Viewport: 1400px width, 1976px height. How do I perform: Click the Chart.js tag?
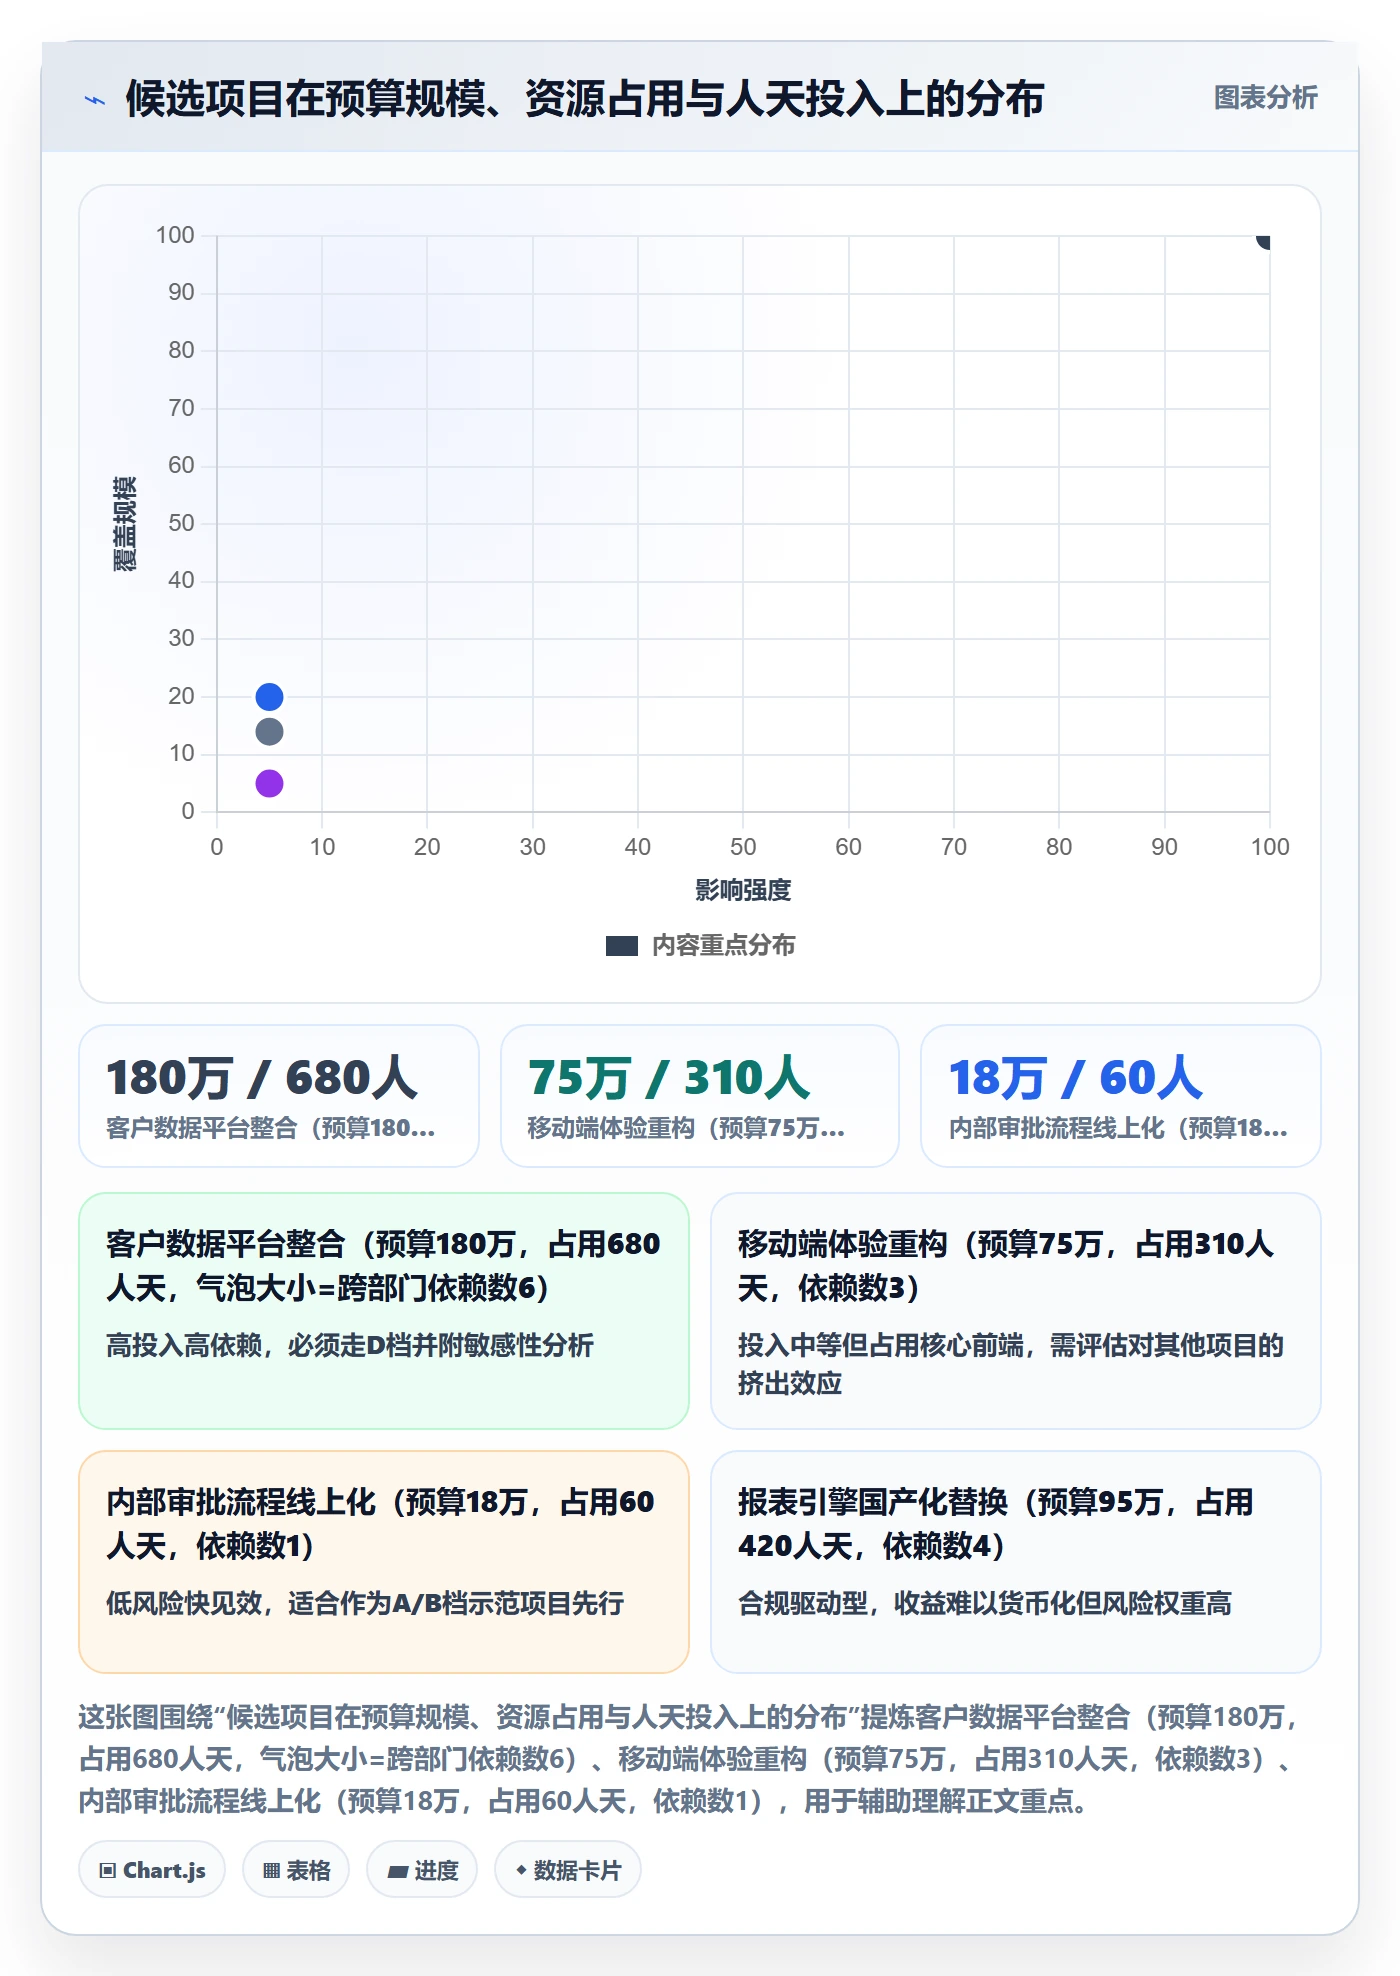152,1870
